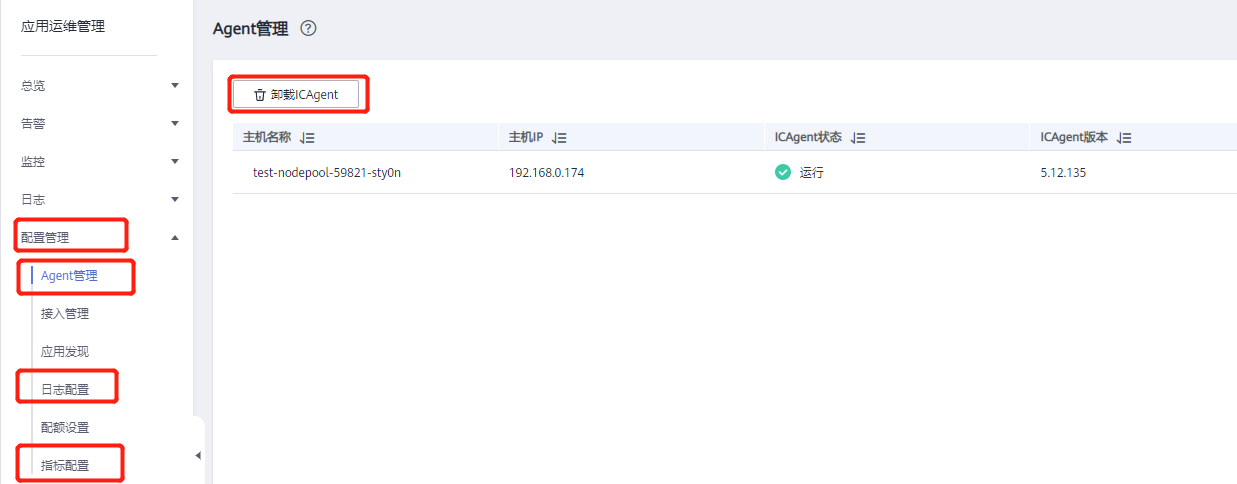Open Agent管理 in the sidebar
This screenshot has height=484, width=1237.
pos(69,276)
